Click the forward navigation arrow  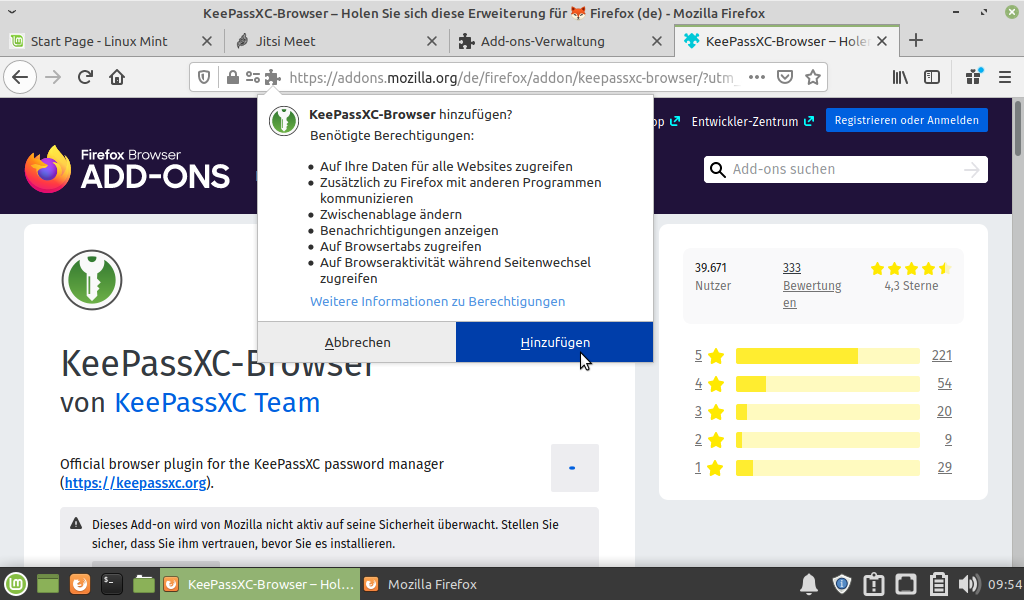point(53,78)
